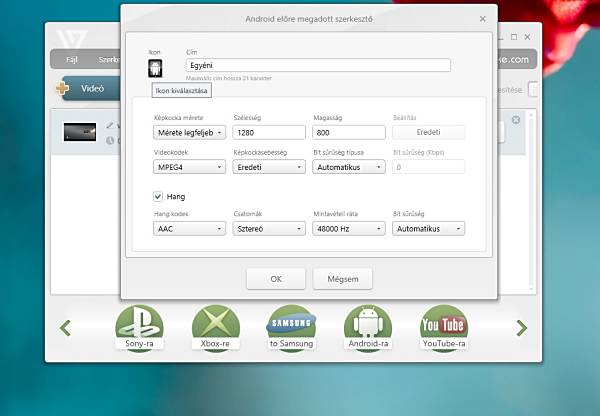Click the file list vertical scrollbar
Screen dimensions: 600x416
(x=531, y=202)
